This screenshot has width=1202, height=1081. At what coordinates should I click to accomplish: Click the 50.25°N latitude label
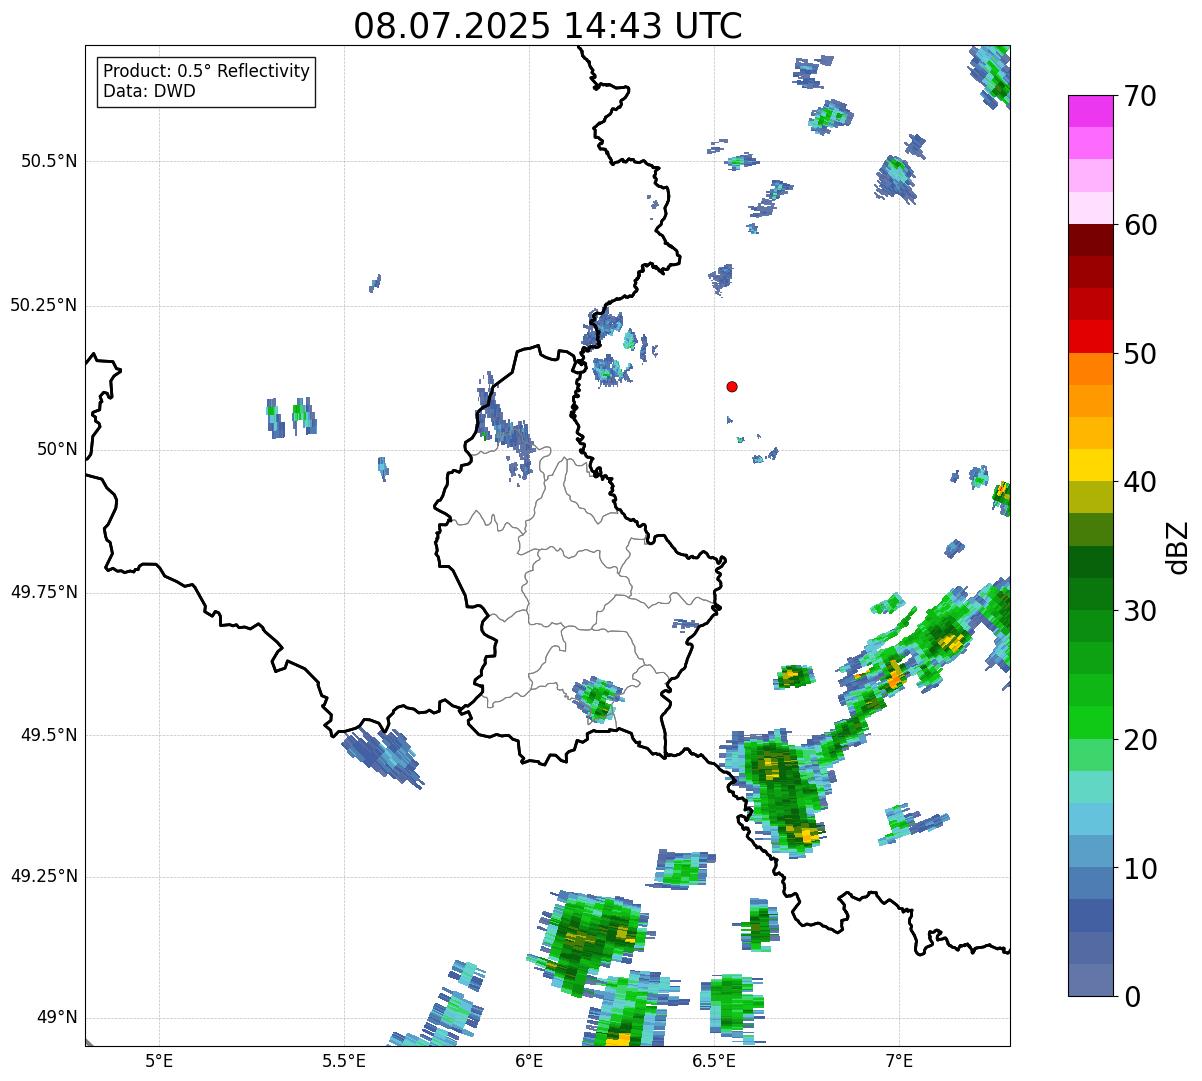point(44,305)
